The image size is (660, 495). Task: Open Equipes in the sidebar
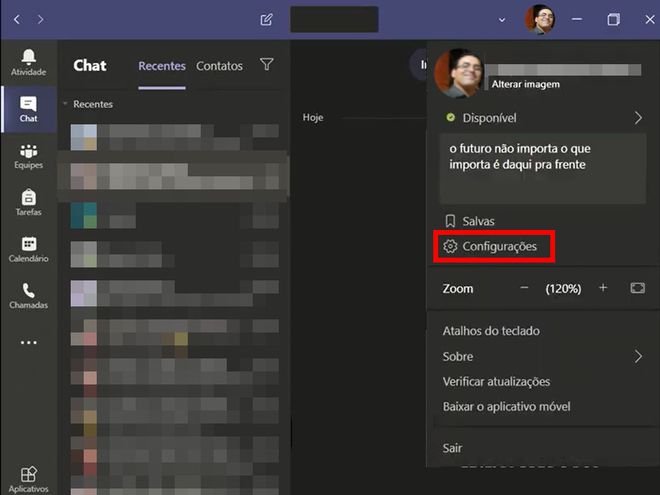click(x=29, y=156)
